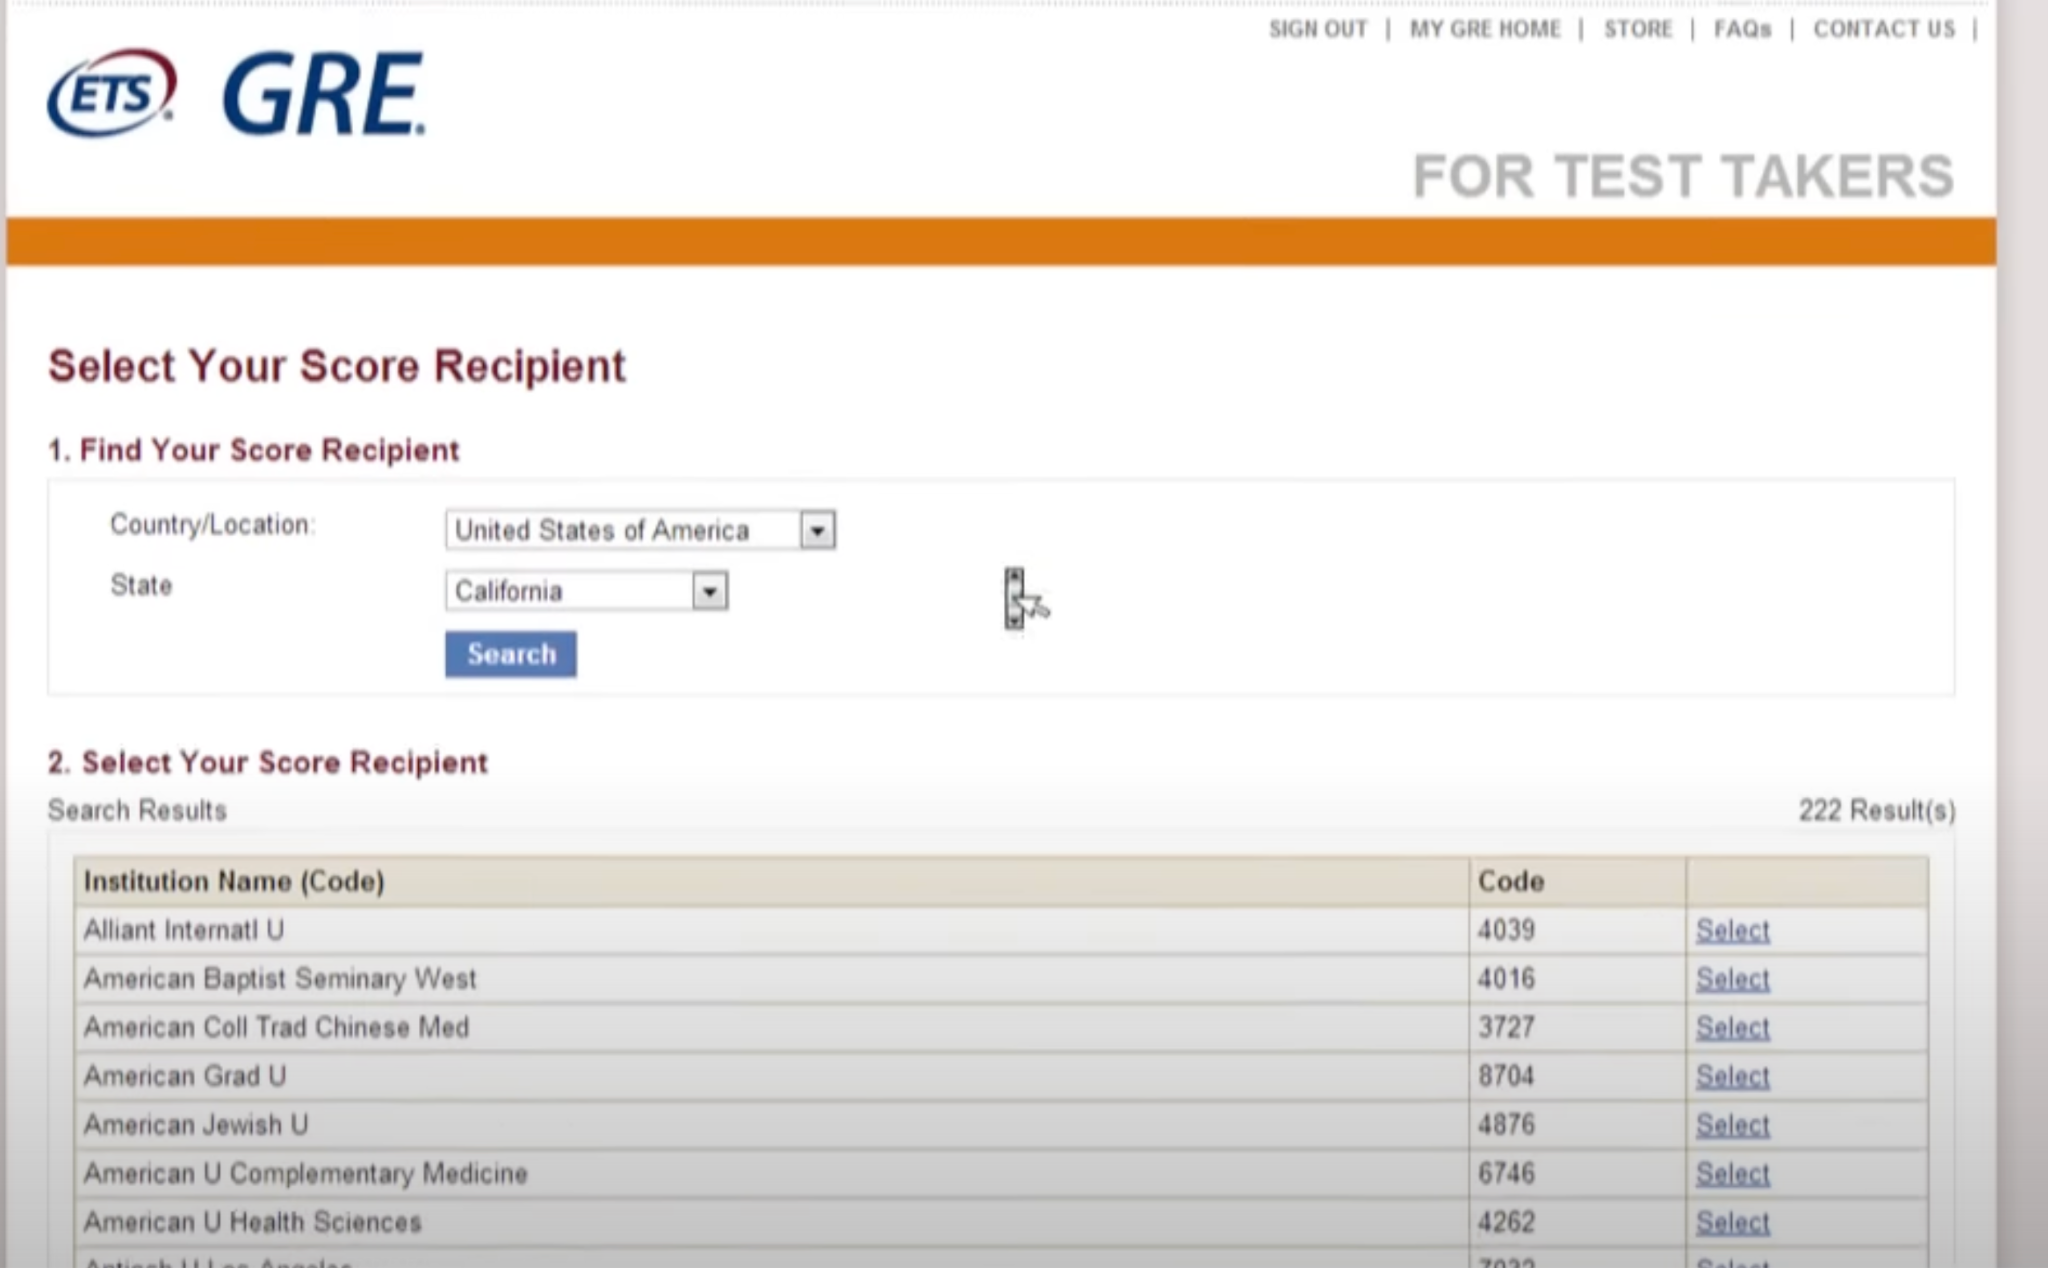Open the Store link
Viewport: 2048px width, 1268px height.
(x=1637, y=29)
